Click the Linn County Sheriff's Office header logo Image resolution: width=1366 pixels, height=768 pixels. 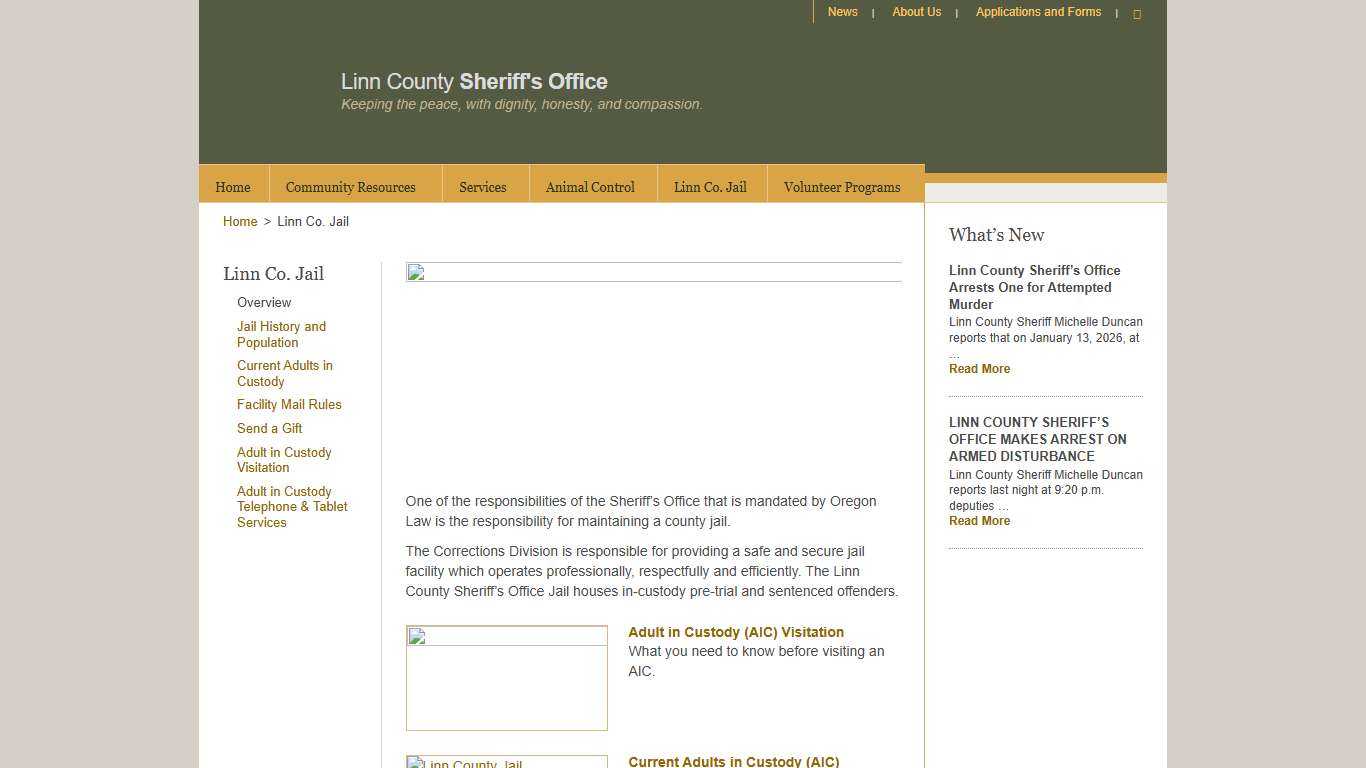click(474, 81)
